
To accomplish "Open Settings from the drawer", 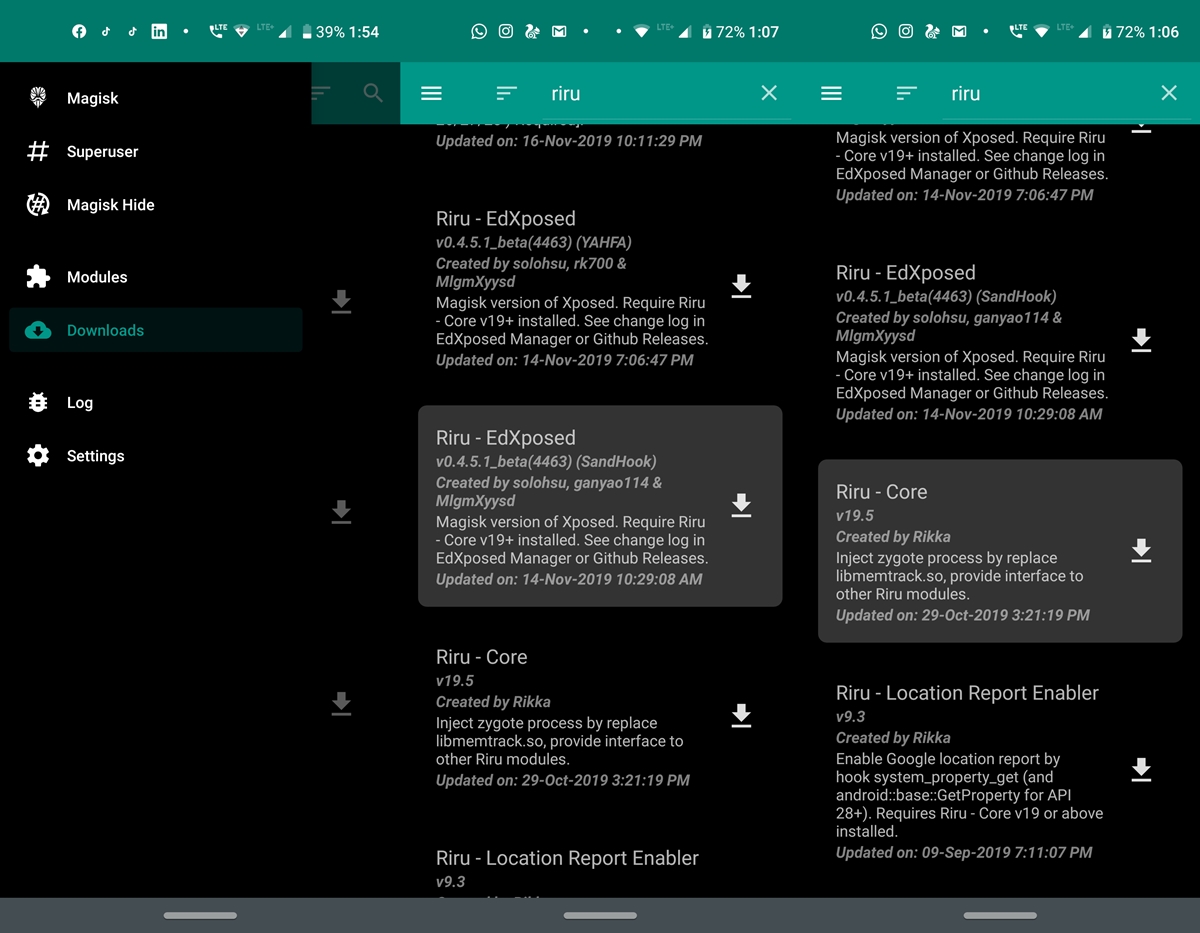I will [x=155, y=455].
